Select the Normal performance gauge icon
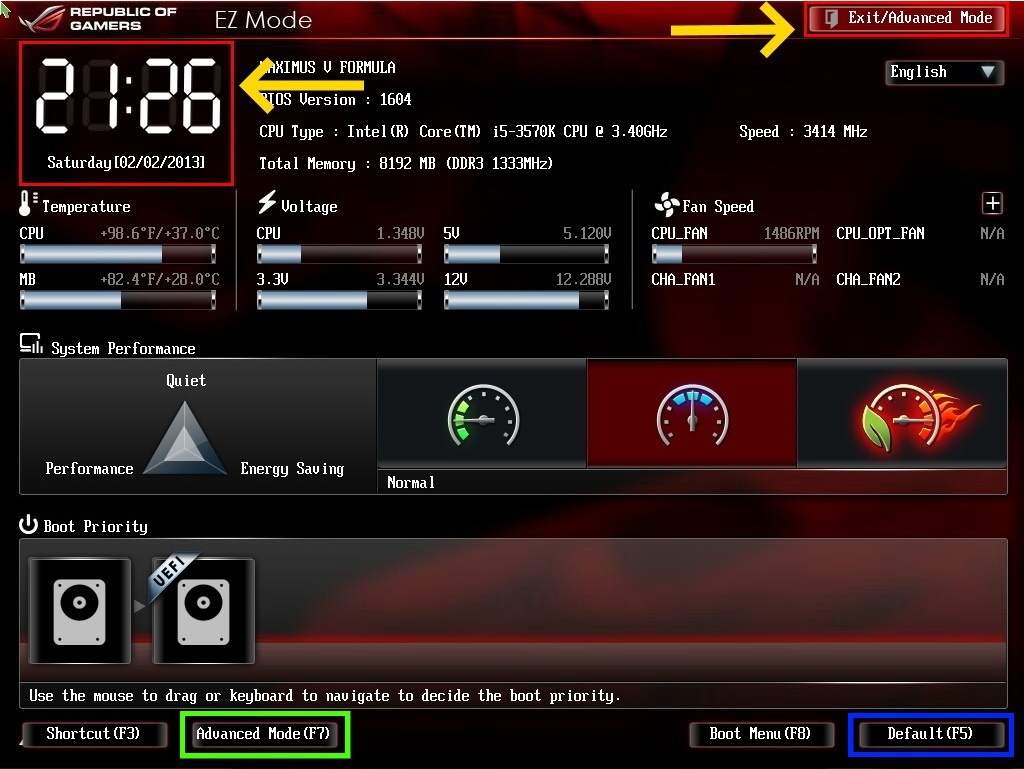 coord(691,414)
